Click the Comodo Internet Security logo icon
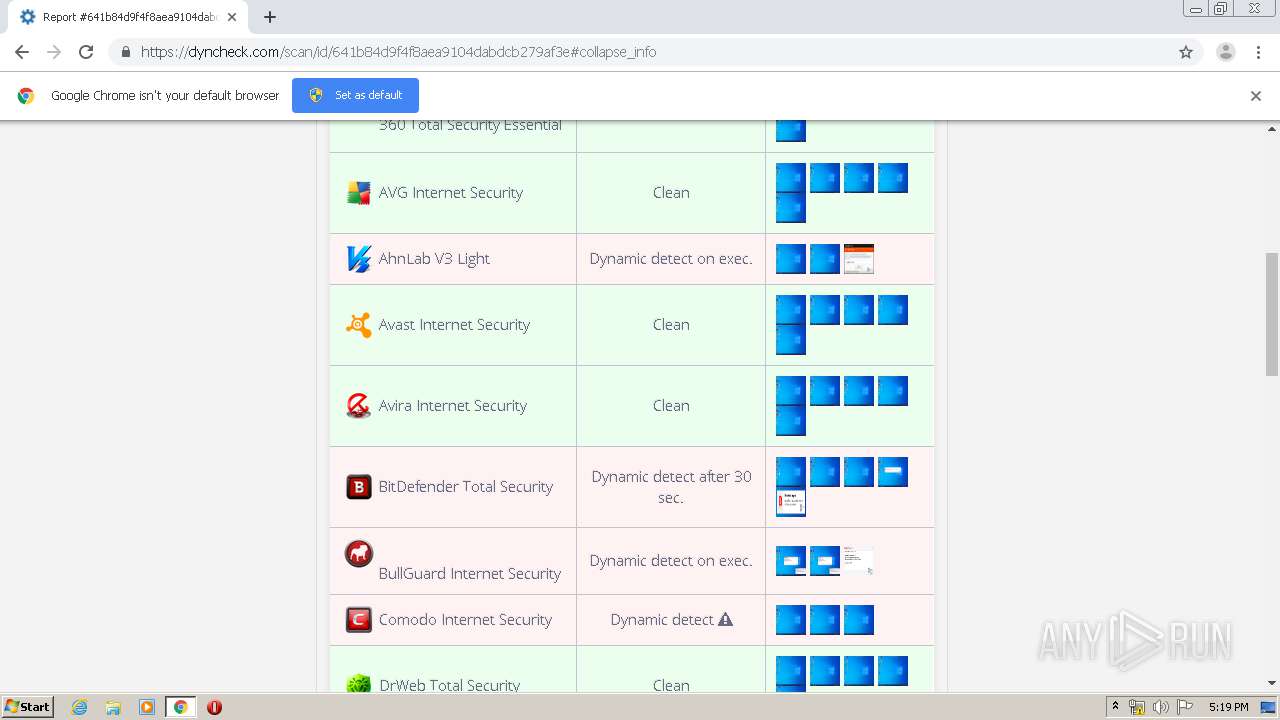The height and width of the screenshot is (720, 1280). click(x=358, y=620)
